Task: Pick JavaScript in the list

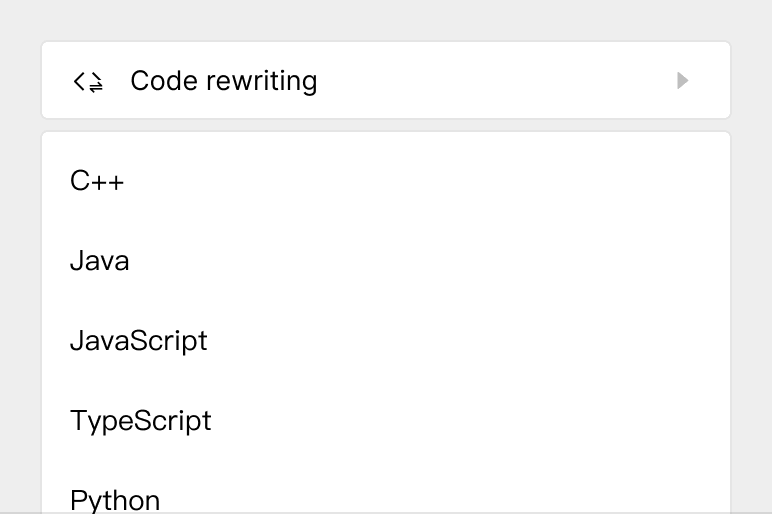Action: pyautogui.click(x=138, y=341)
